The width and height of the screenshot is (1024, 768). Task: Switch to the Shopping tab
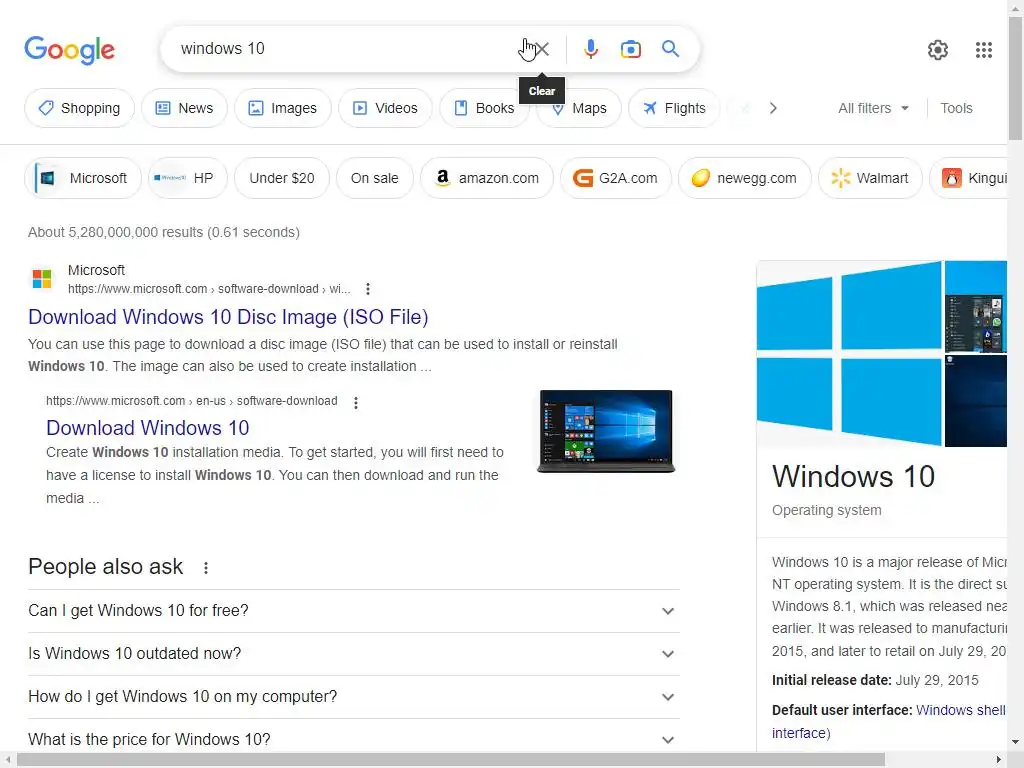tap(80, 108)
